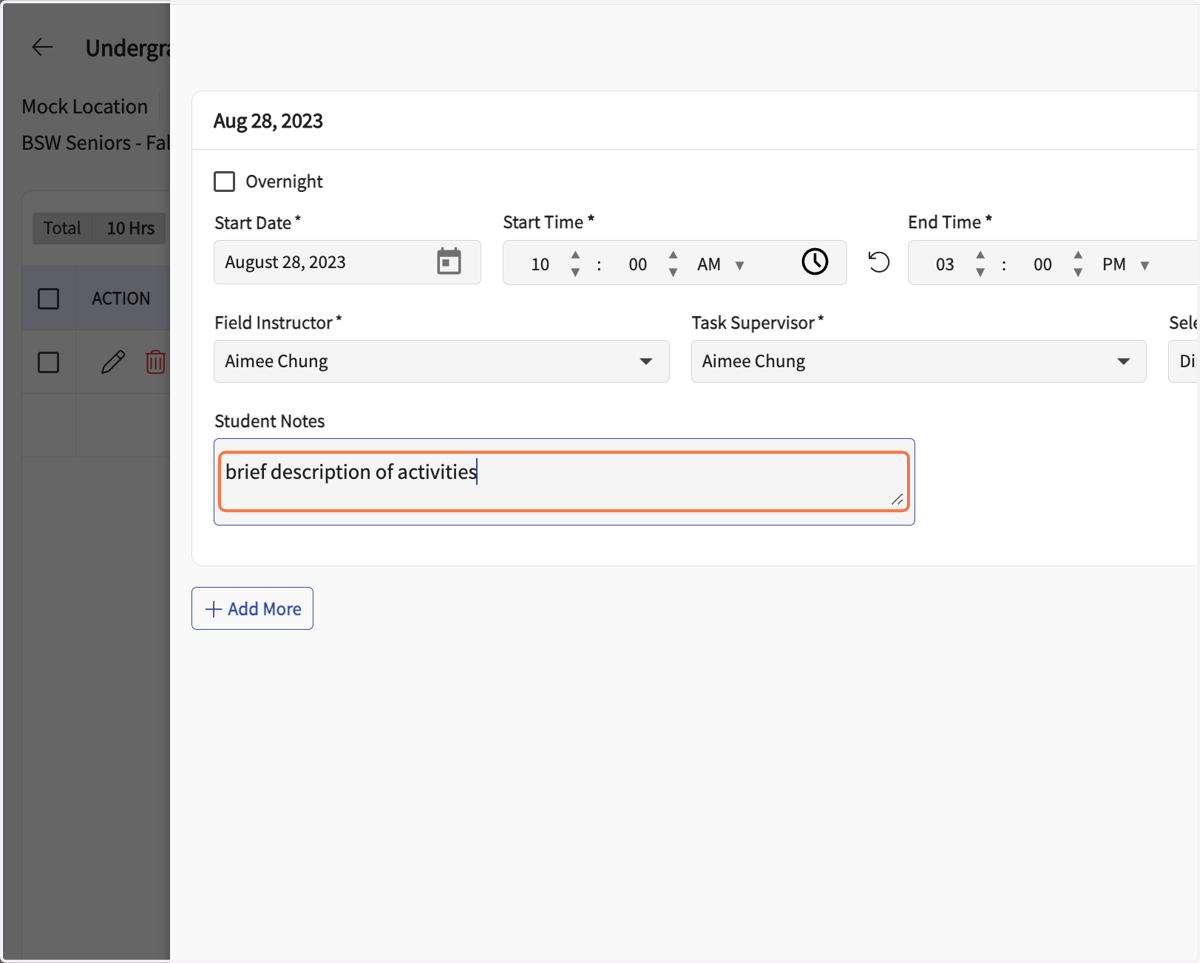
Task: Click the Overnight label text
Action: [284, 181]
